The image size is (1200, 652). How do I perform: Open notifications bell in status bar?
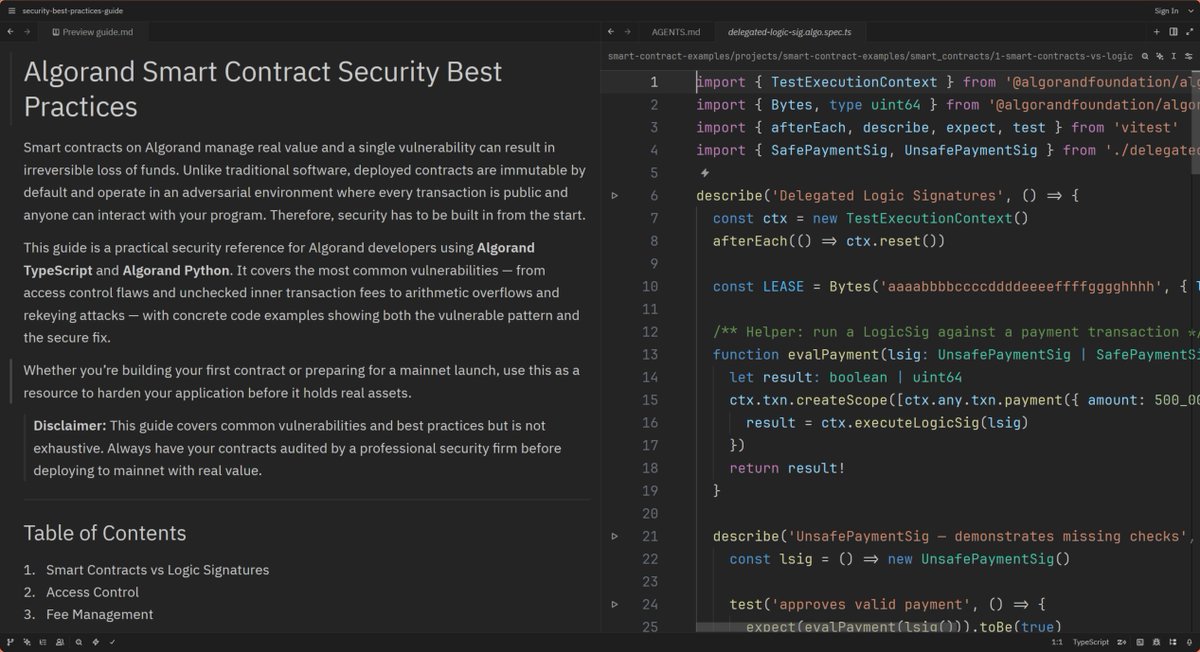[1189, 642]
